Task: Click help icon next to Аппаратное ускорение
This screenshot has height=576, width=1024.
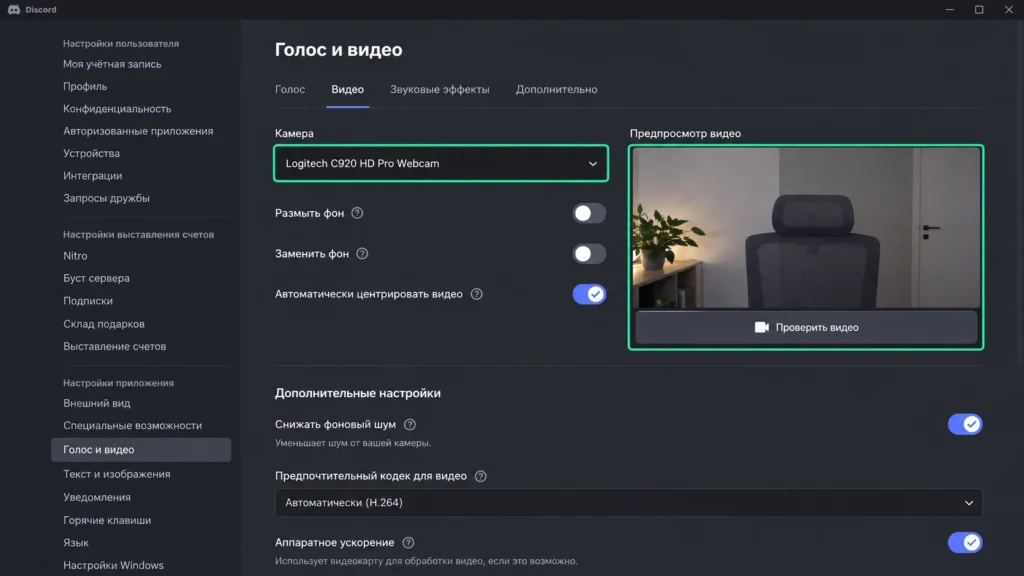Action: click(x=408, y=543)
